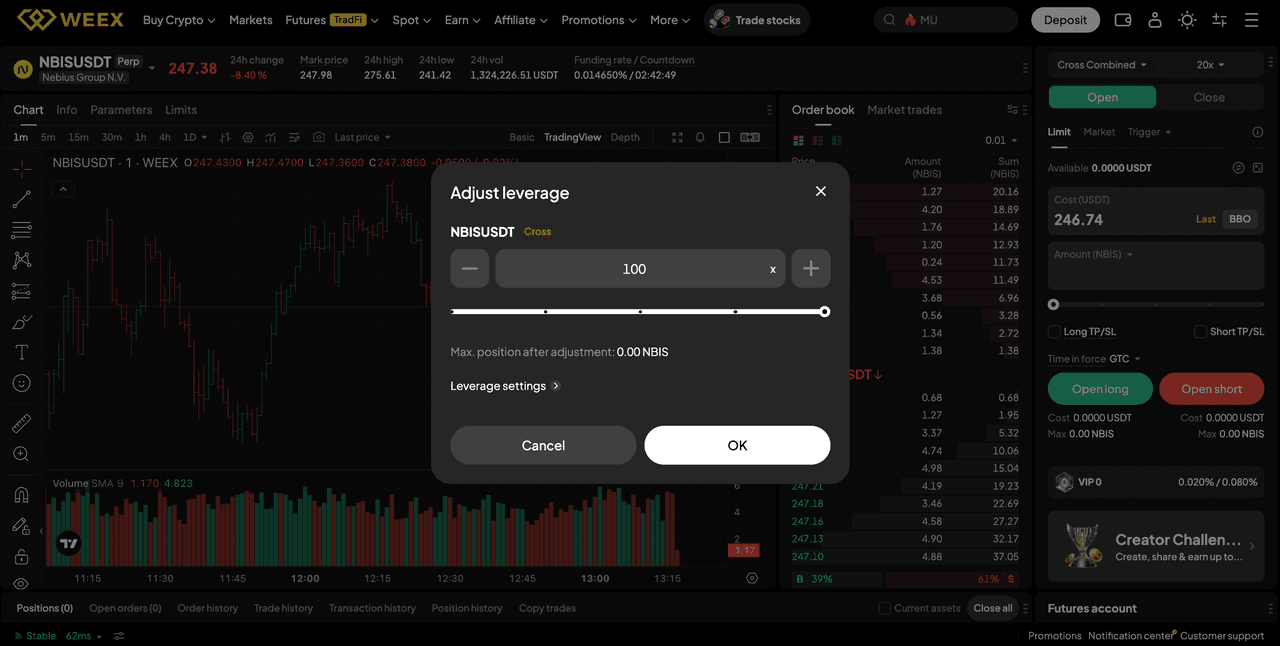This screenshot has height=646, width=1280.
Task: Click the Open long button
Action: [1100, 389]
